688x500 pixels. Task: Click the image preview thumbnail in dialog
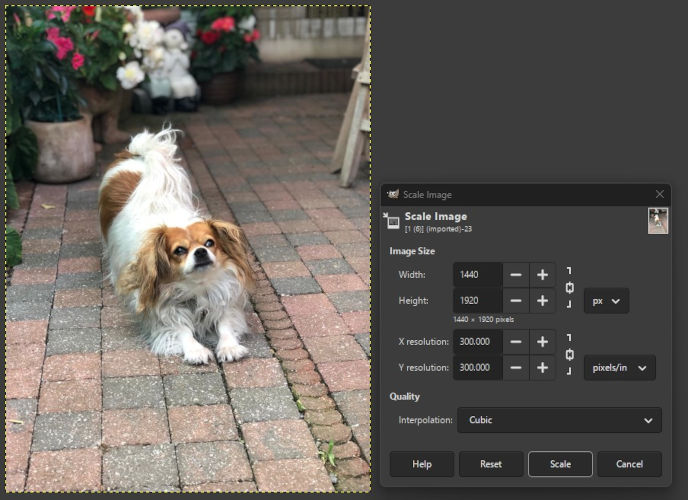pos(658,221)
